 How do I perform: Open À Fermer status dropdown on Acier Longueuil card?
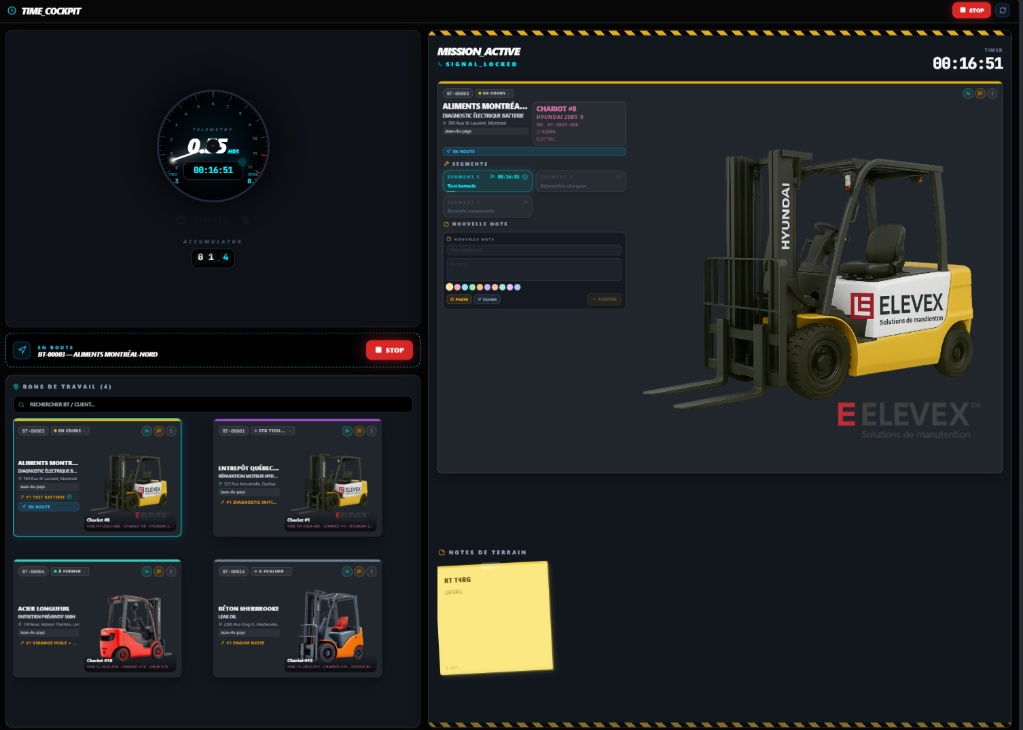(70, 571)
